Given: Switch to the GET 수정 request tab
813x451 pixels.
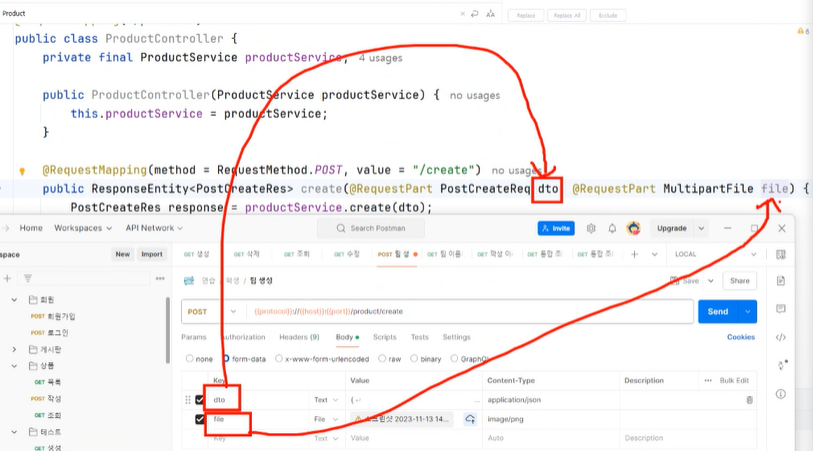Looking at the screenshot, I should [x=346, y=254].
